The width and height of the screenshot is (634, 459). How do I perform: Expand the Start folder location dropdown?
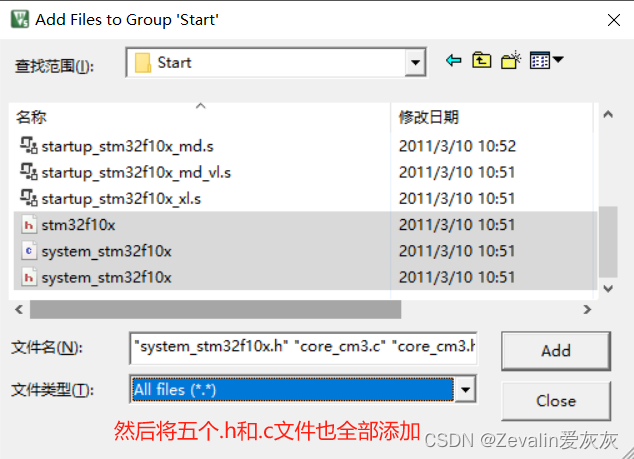tap(415, 63)
